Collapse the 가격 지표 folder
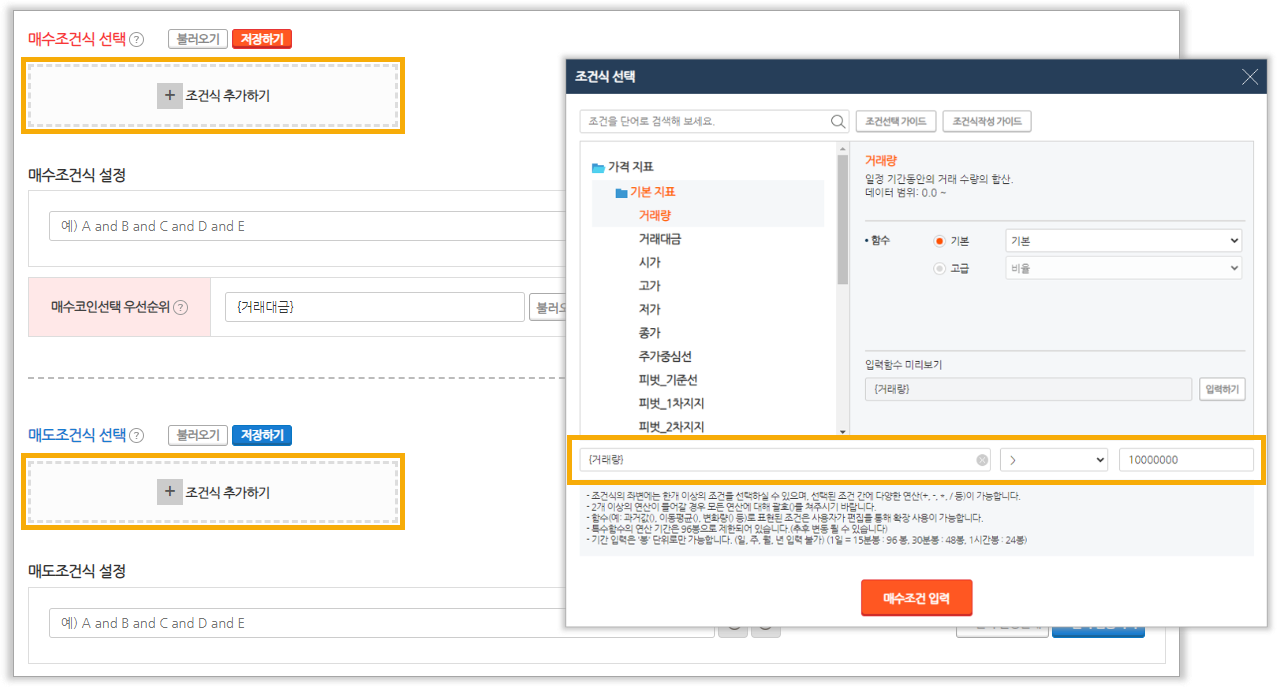Viewport: 1277px width, 687px height. pos(598,167)
